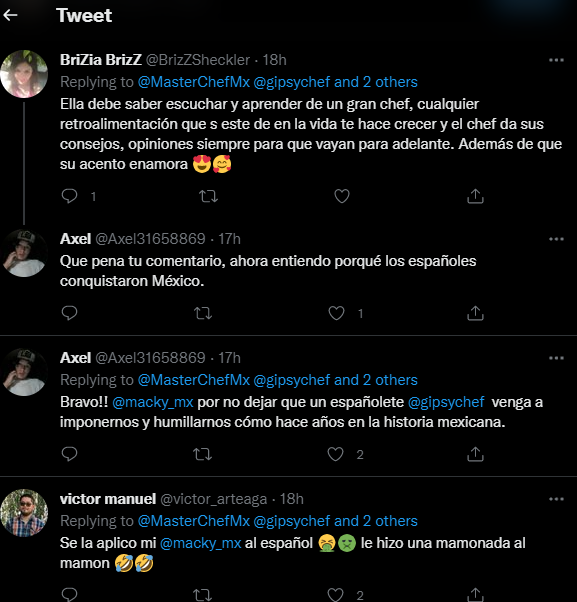Open @macky_mx mention in Axel's Bravo tweet

tap(153, 402)
